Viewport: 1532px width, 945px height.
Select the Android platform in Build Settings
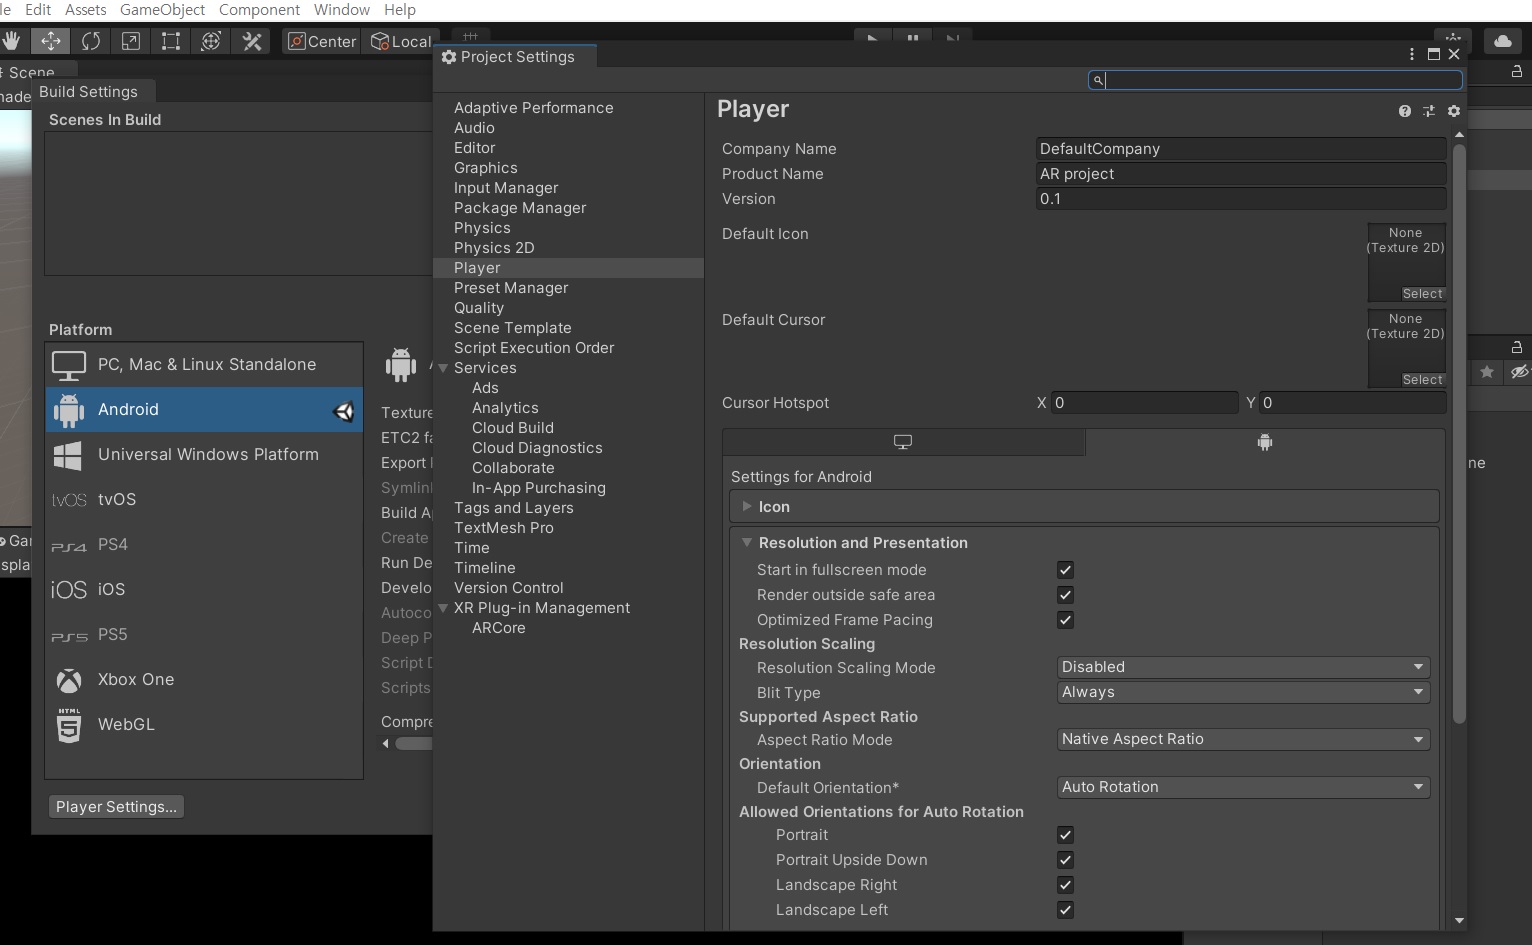click(204, 410)
